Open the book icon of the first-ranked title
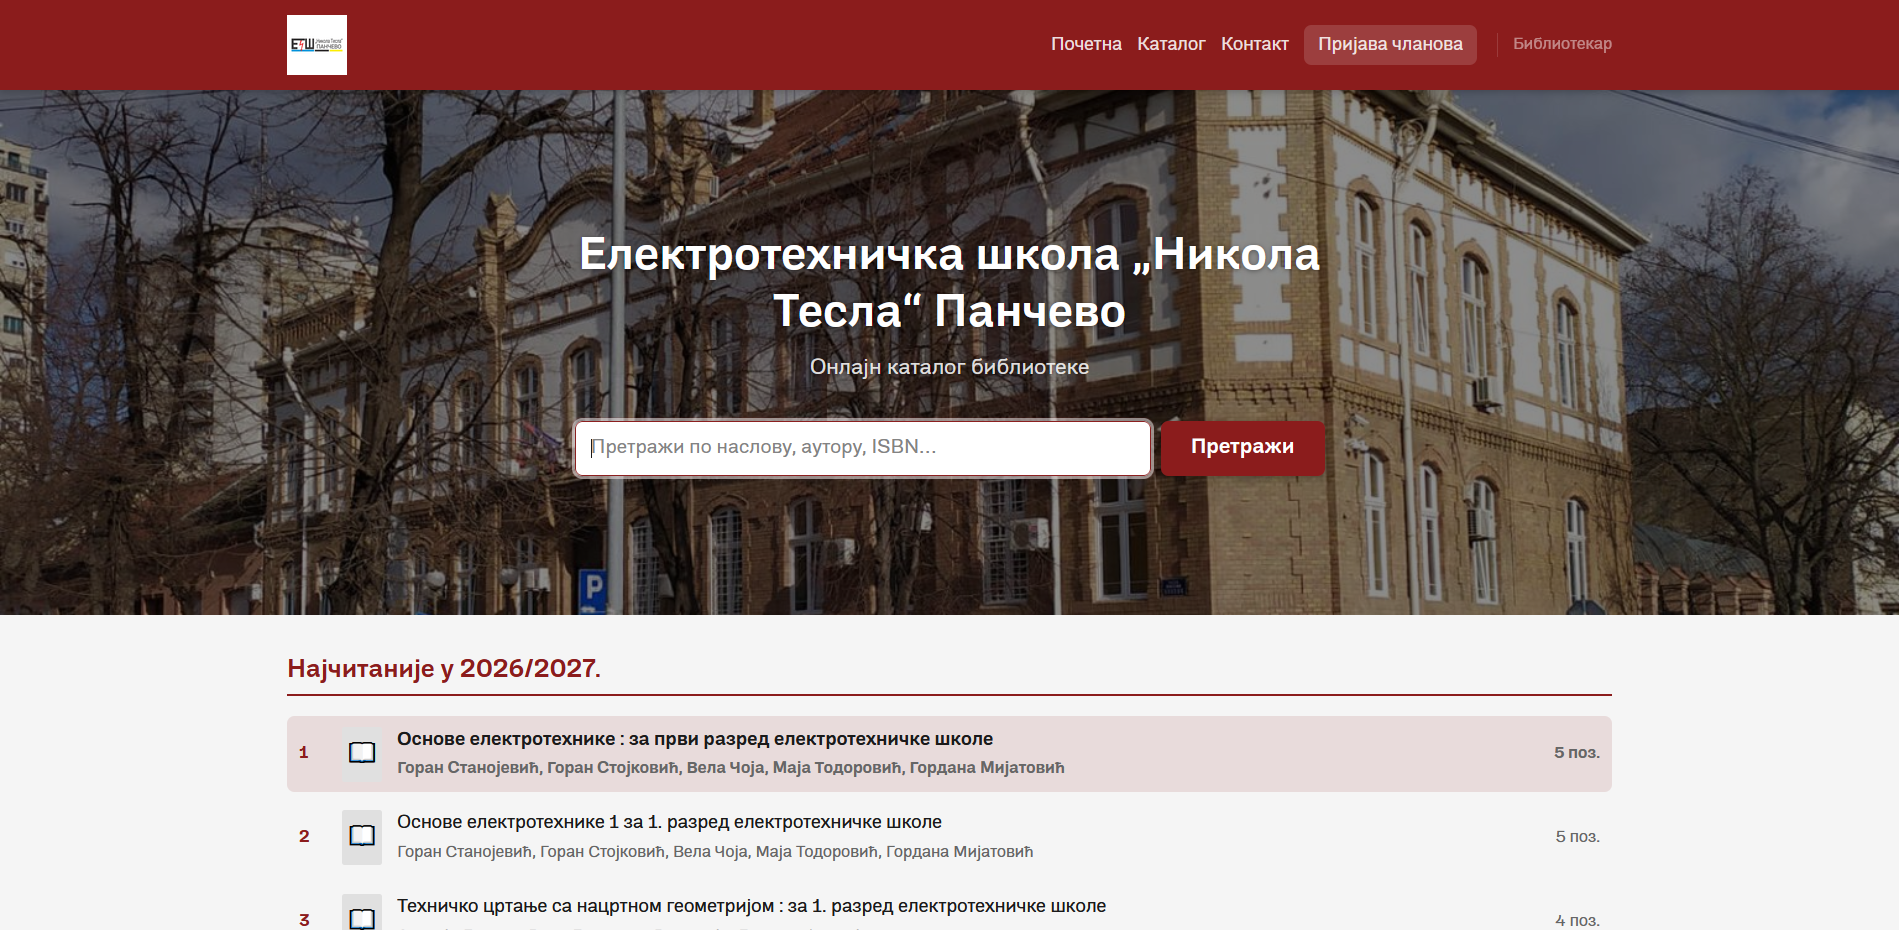Viewport: 1899px width, 930px height. [x=362, y=753]
